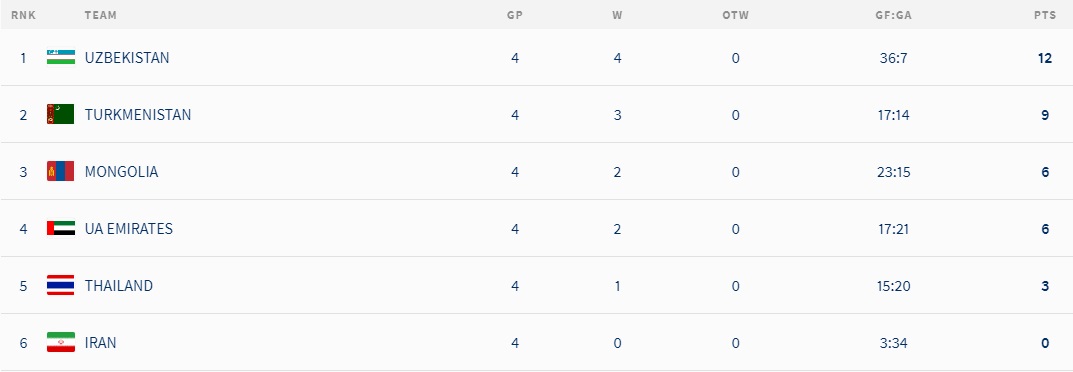Sort standings by W column header
Screen dimensions: 1073x372
pyautogui.click(x=617, y=15)
